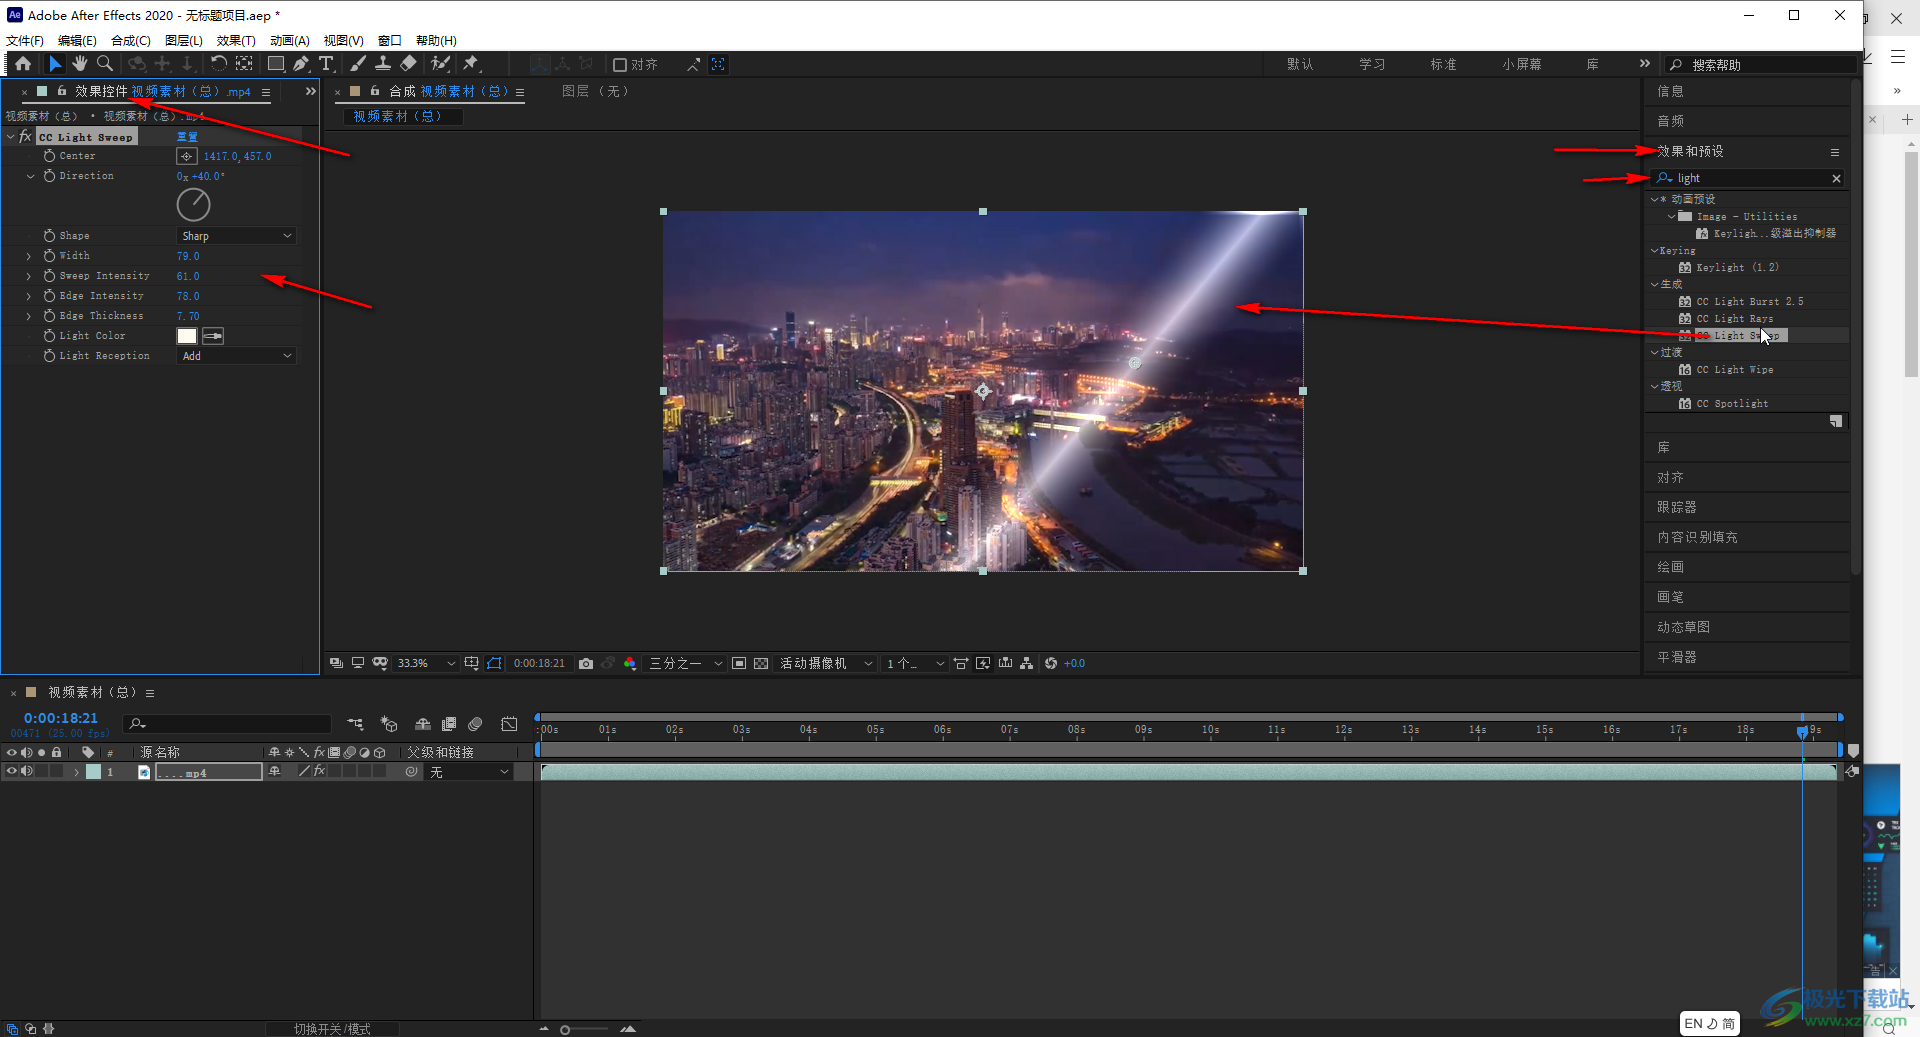Open the 33.3% magnification dropdown
Image resolution: width=1920 pixels, height=1037 pixels.
427,663
